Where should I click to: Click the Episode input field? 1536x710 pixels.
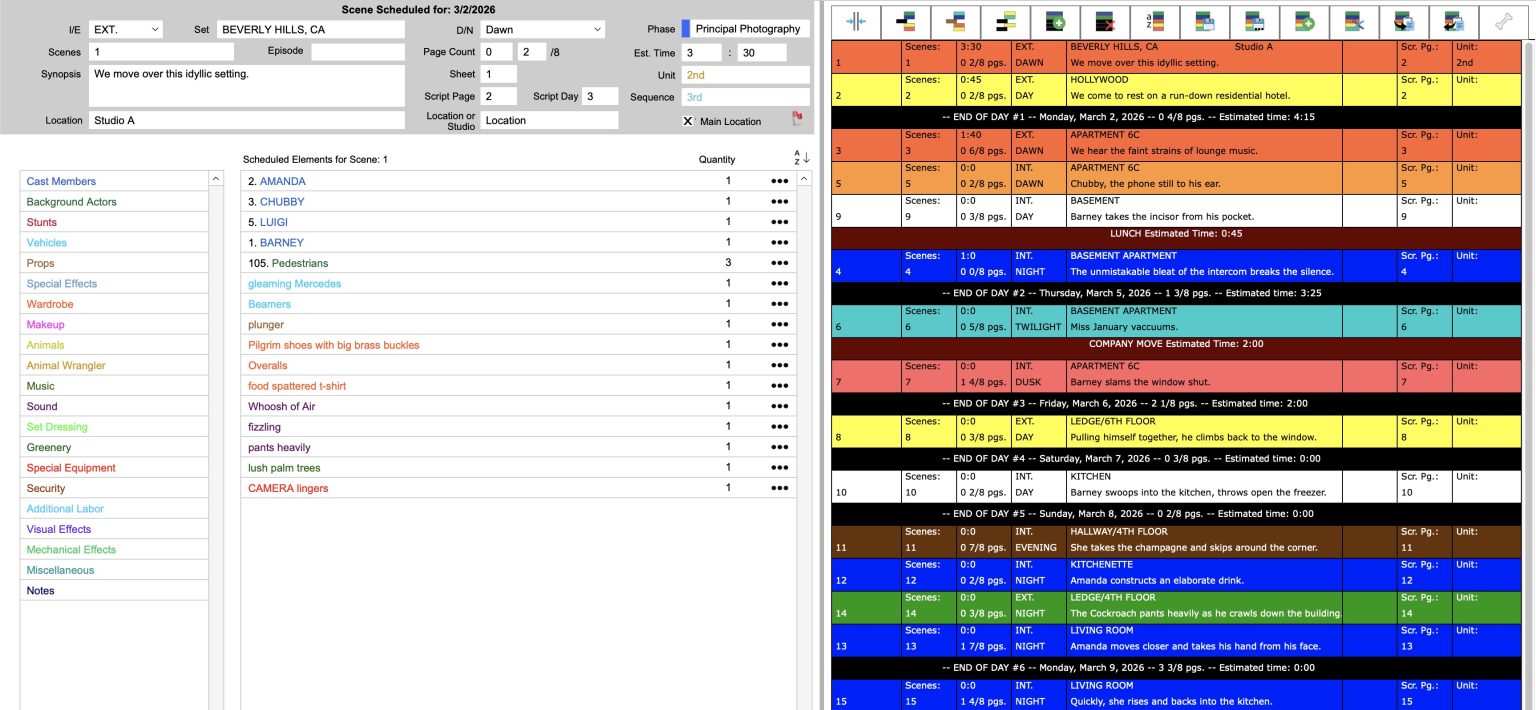click(358, 52)
